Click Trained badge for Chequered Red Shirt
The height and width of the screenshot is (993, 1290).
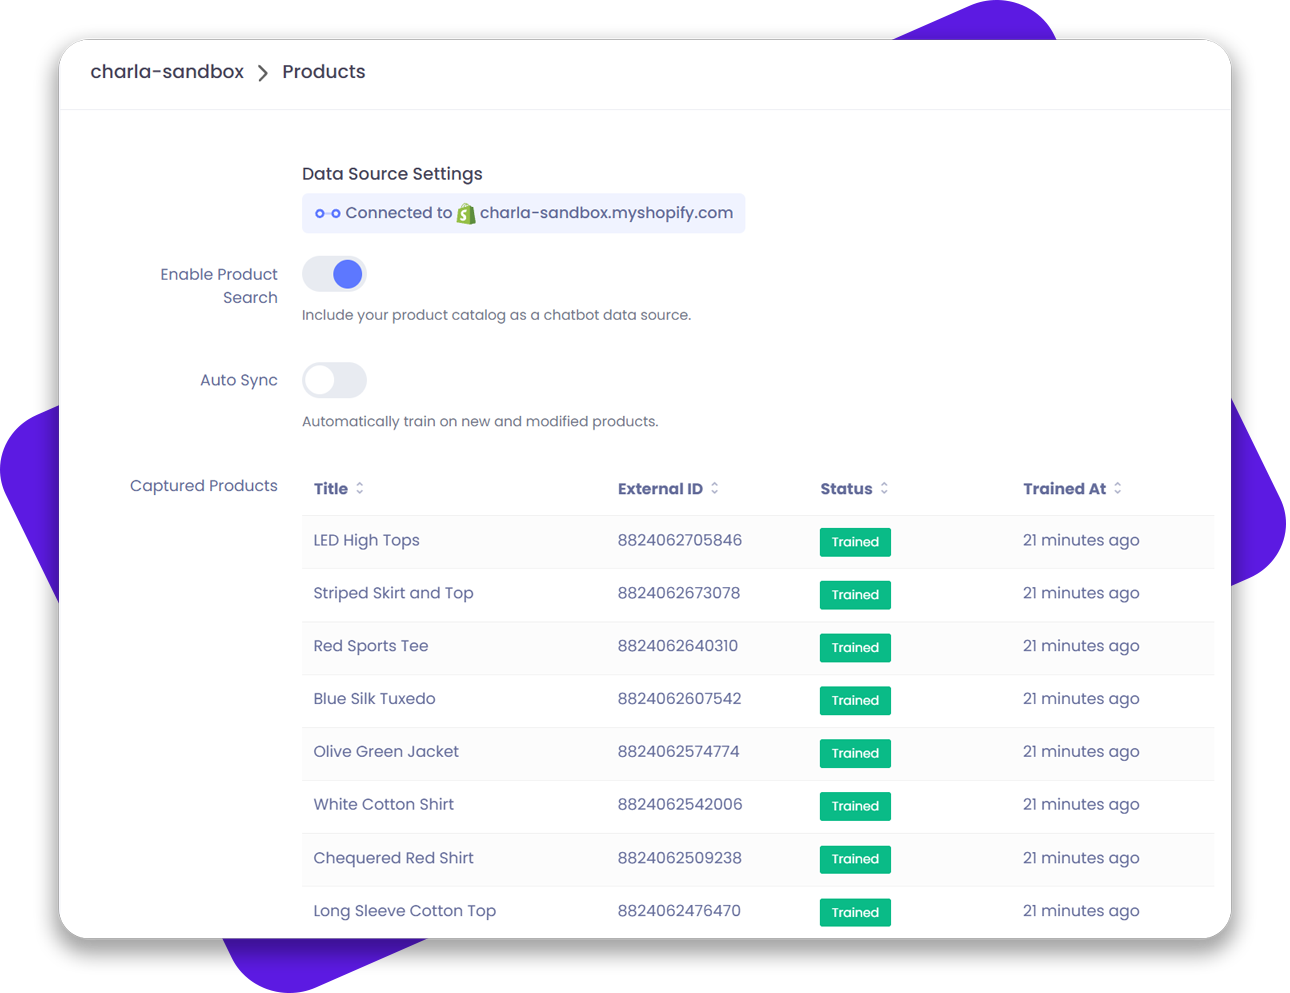[855, 859]
